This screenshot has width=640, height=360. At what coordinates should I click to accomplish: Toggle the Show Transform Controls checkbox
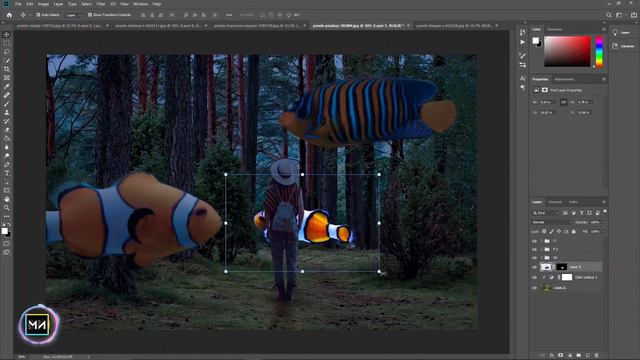pos(90,15)
